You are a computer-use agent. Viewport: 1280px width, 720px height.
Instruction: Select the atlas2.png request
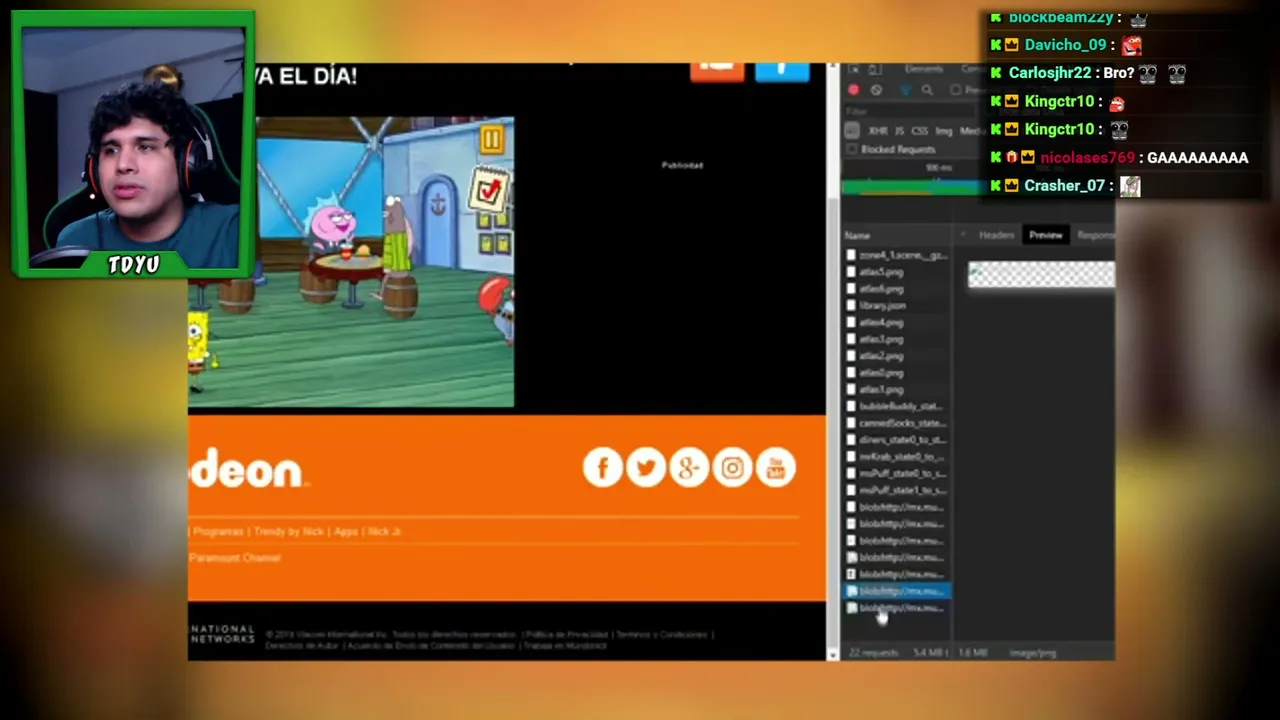point(896,356)
